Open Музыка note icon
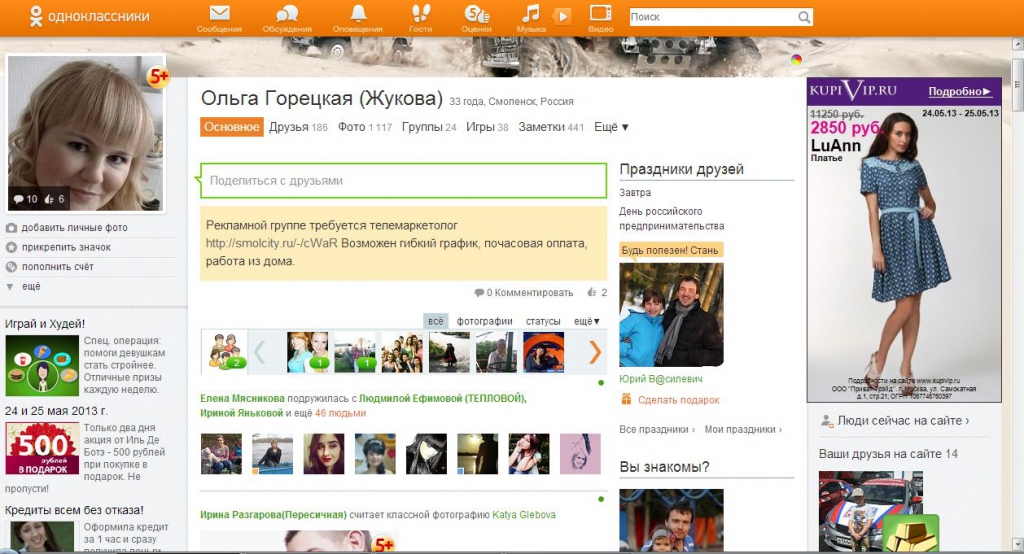The image size is (1024, 554). point(530,13)
